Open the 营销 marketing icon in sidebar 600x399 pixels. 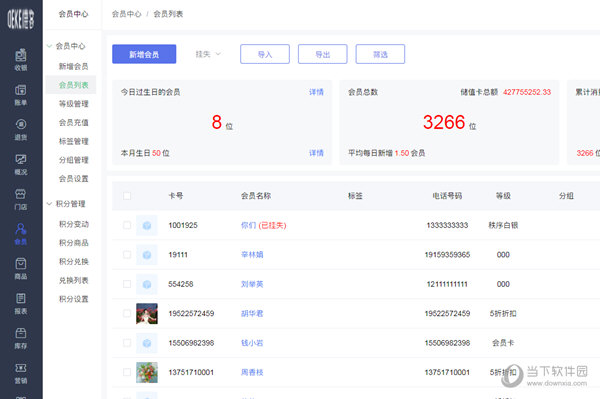[21, 373]
